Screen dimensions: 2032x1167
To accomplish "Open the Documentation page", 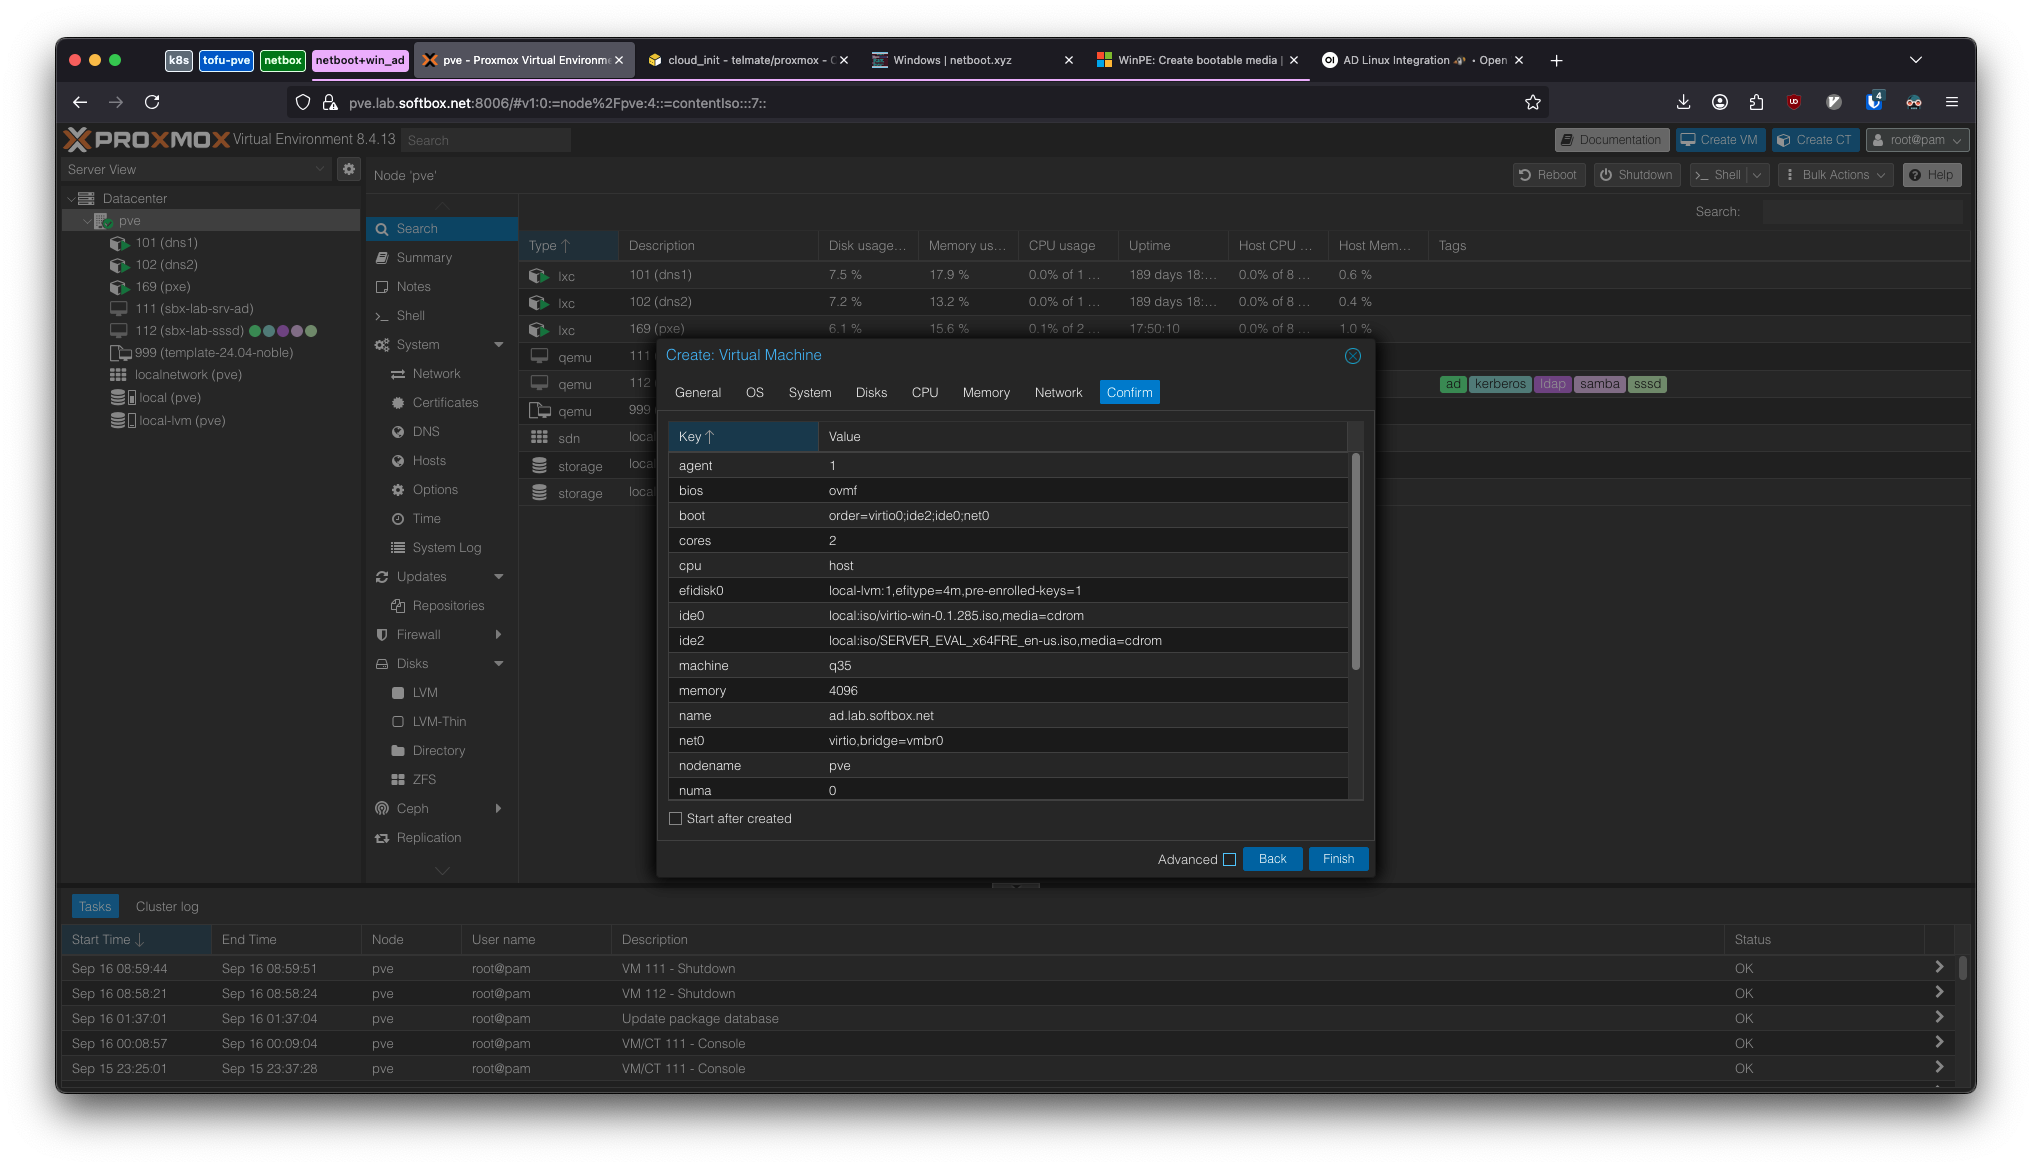I will pos(1611,139).
